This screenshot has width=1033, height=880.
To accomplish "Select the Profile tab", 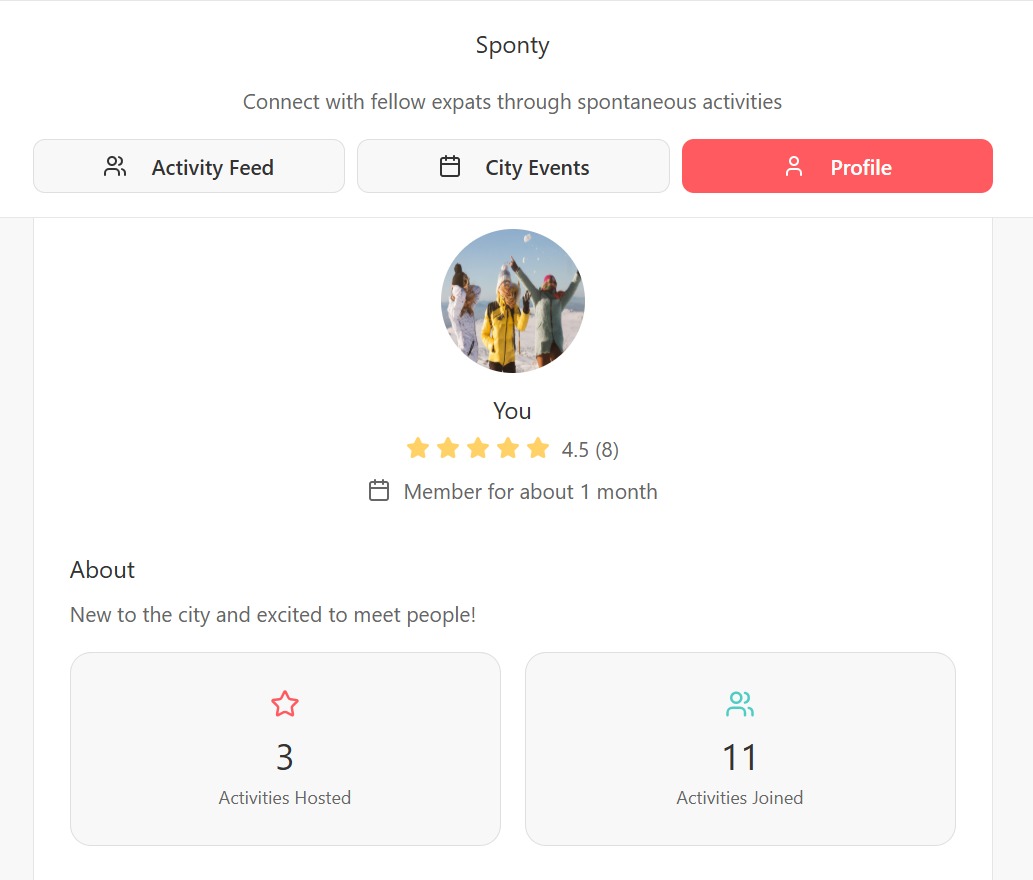I will [837, 167].
